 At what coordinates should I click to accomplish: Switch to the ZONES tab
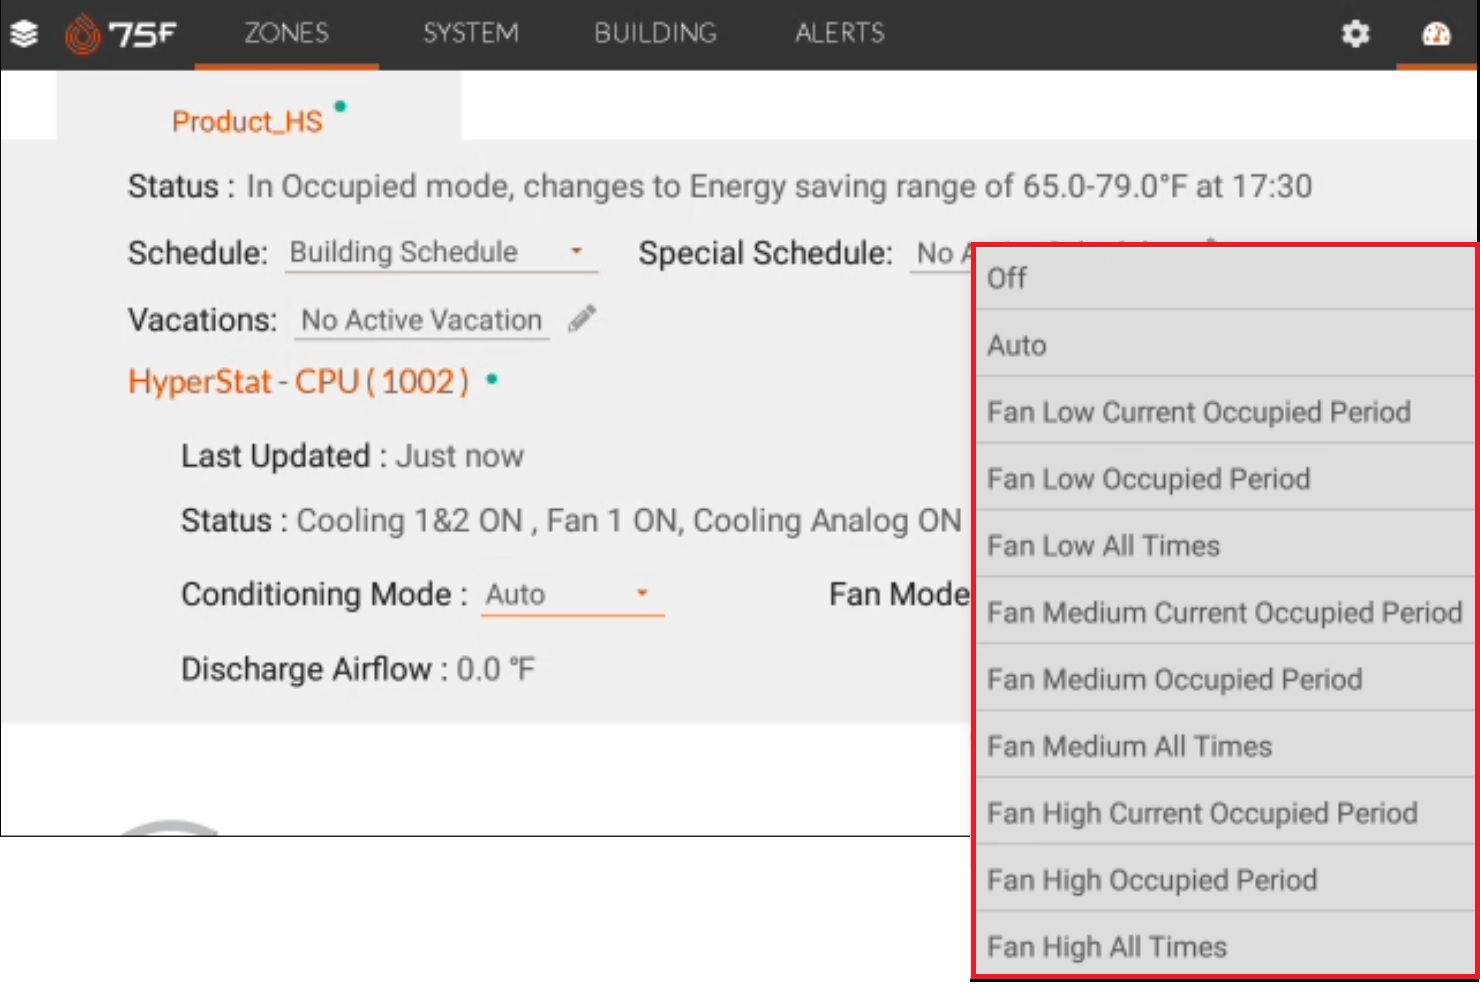click(287, 33)
